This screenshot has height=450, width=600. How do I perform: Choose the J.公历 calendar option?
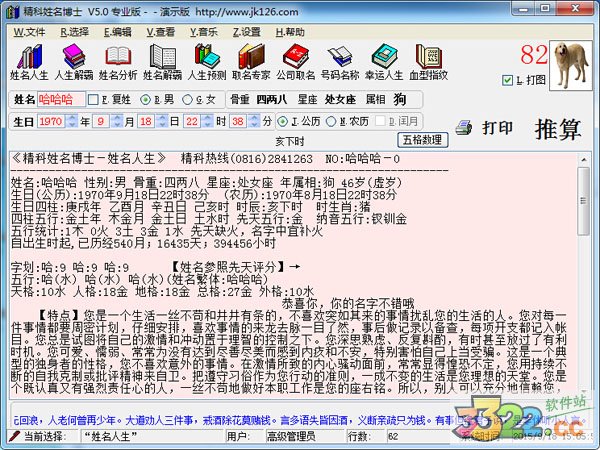[x=282, y=122]
